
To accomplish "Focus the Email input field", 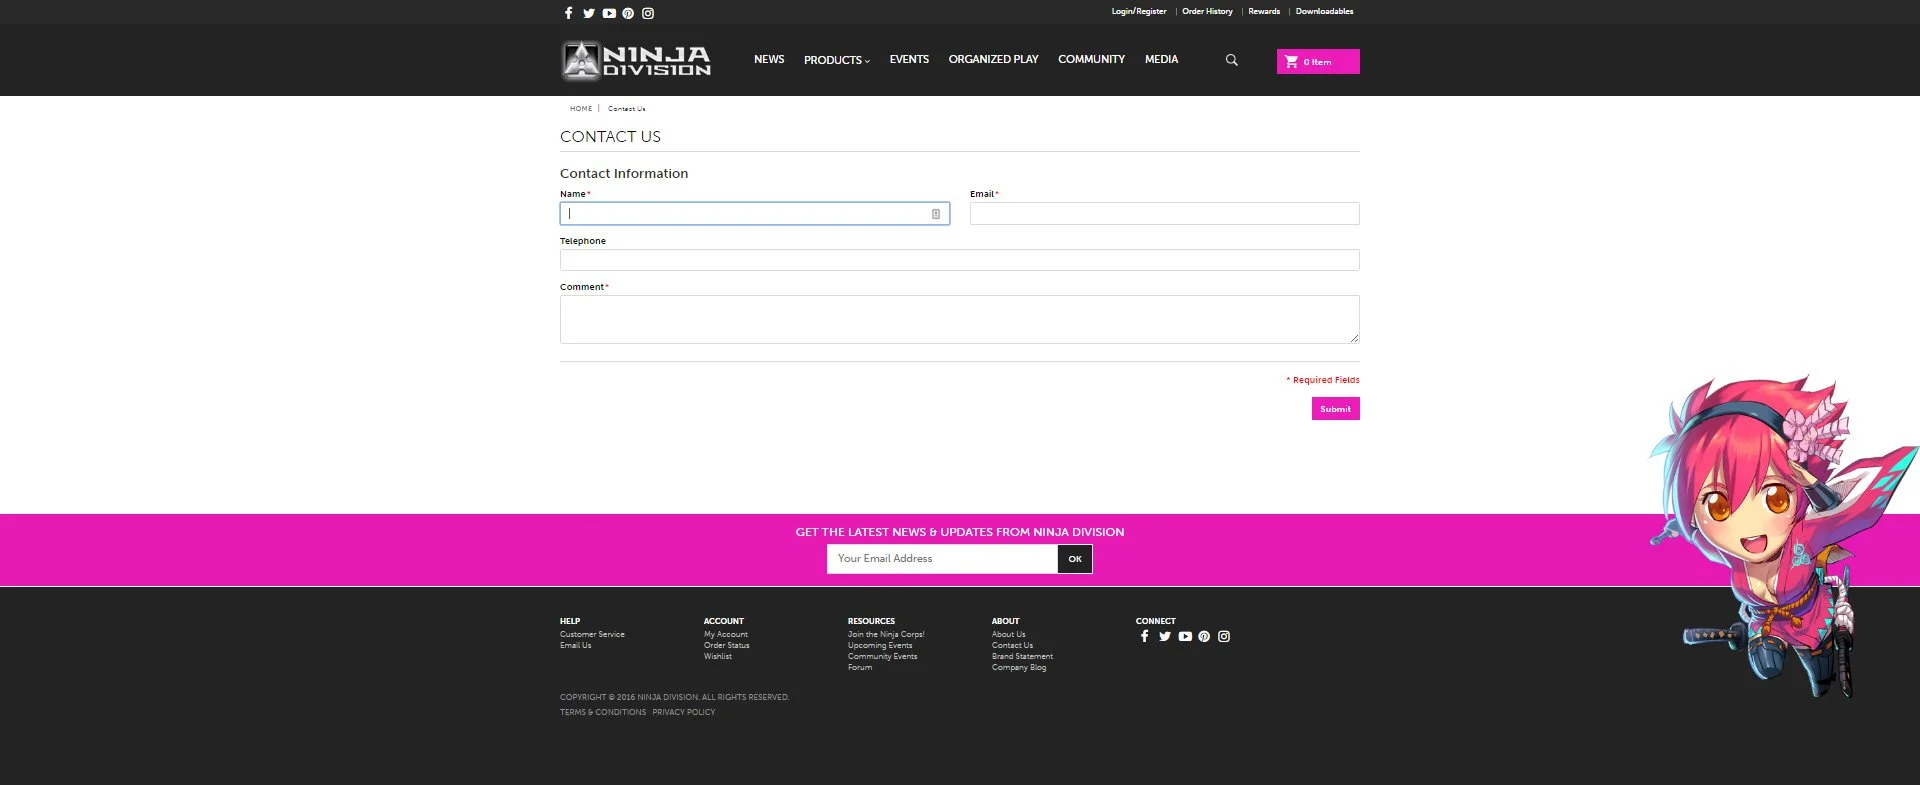I will (1165, 214).
